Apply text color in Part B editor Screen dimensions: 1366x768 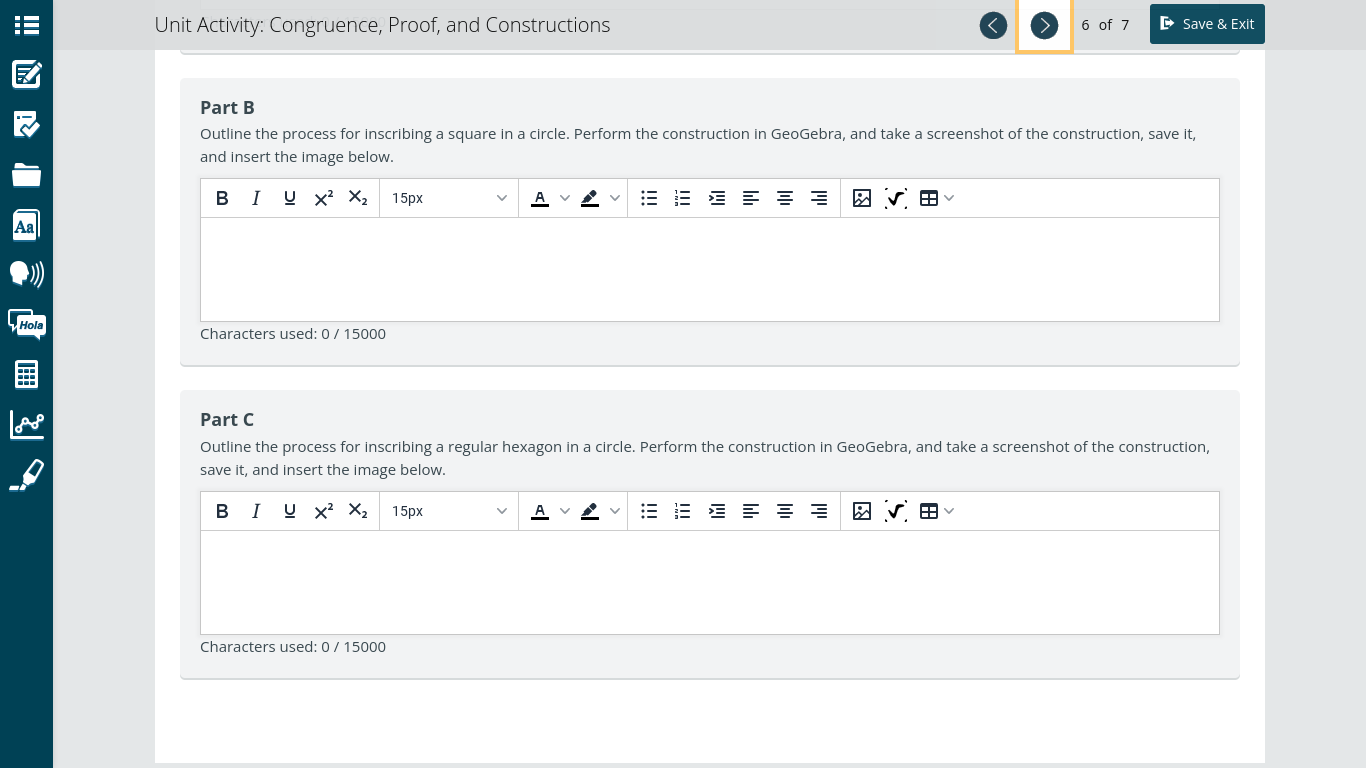540,198
